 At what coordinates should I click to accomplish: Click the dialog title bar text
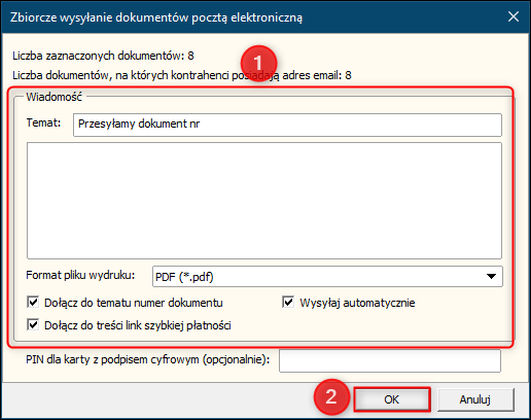156,17
